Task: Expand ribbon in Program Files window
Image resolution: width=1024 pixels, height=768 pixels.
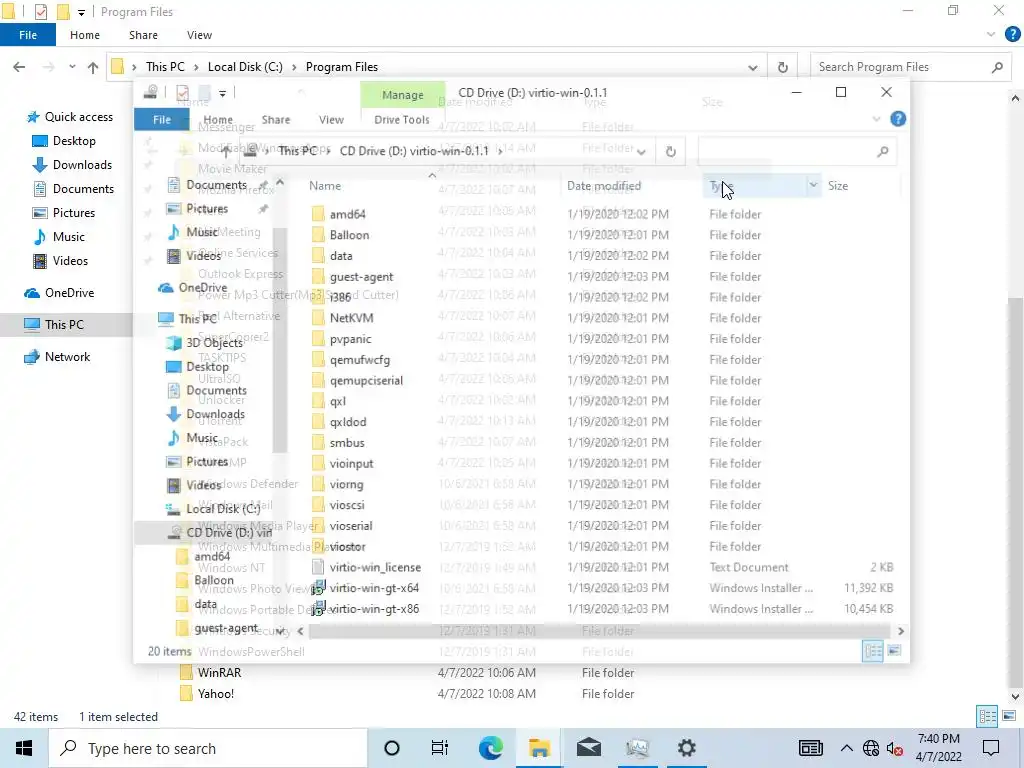Action: click(991, 35)
